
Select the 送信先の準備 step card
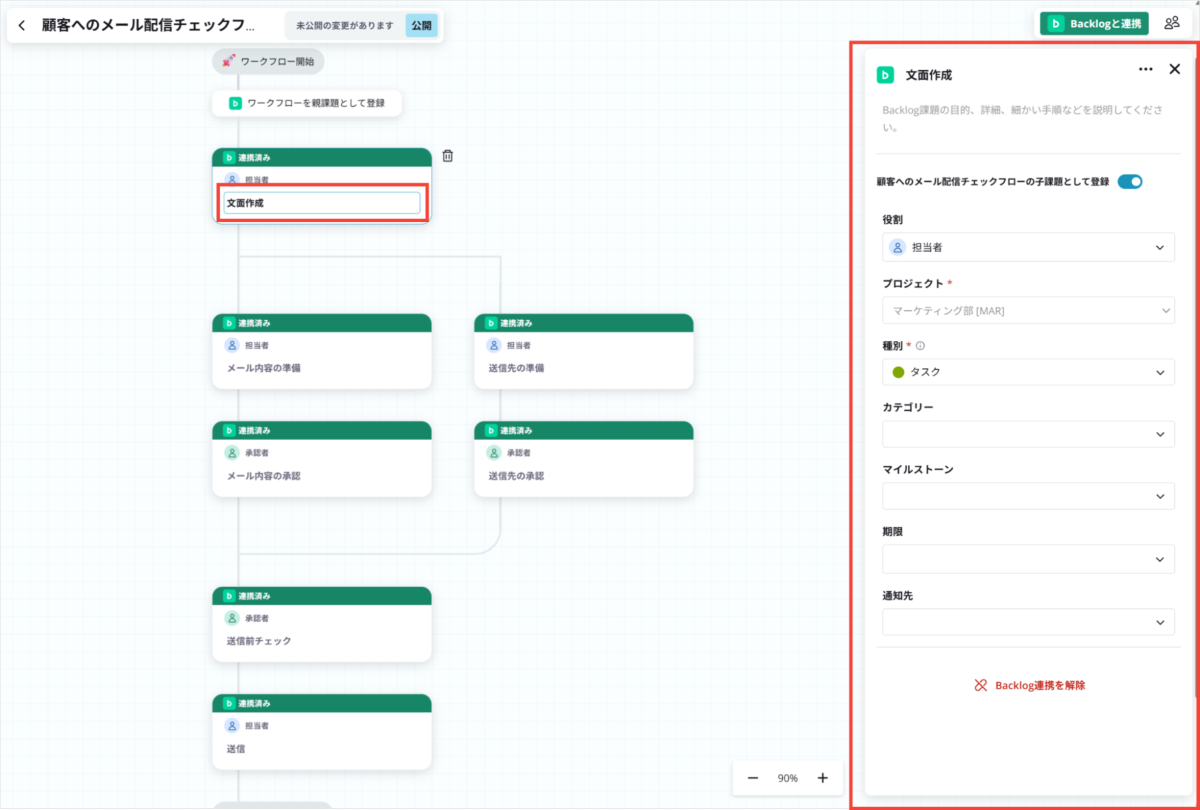[584, 351]
